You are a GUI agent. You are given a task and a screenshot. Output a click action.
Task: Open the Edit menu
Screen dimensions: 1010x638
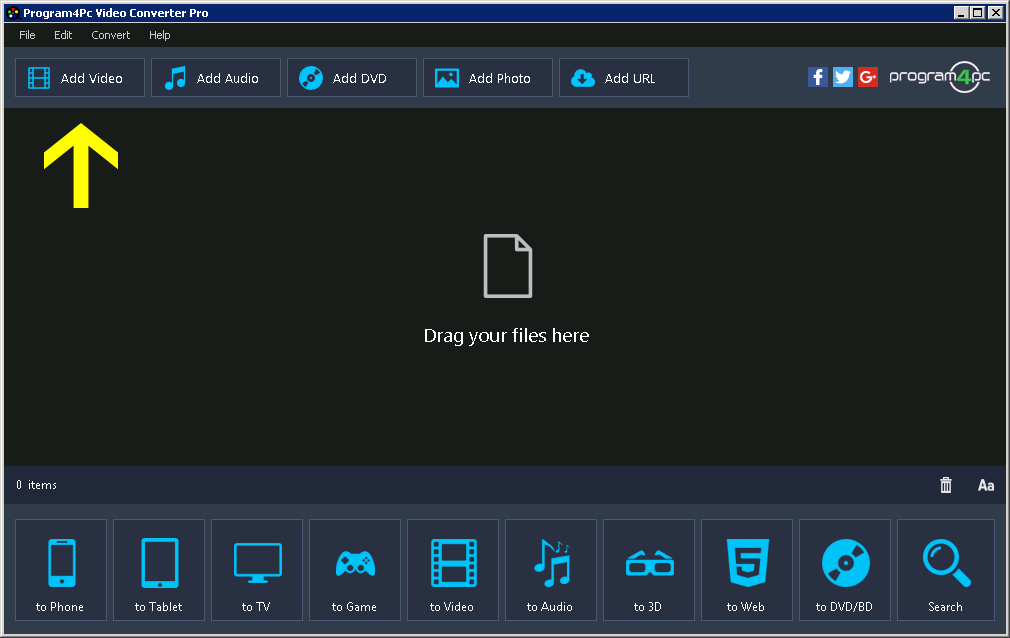62,35
